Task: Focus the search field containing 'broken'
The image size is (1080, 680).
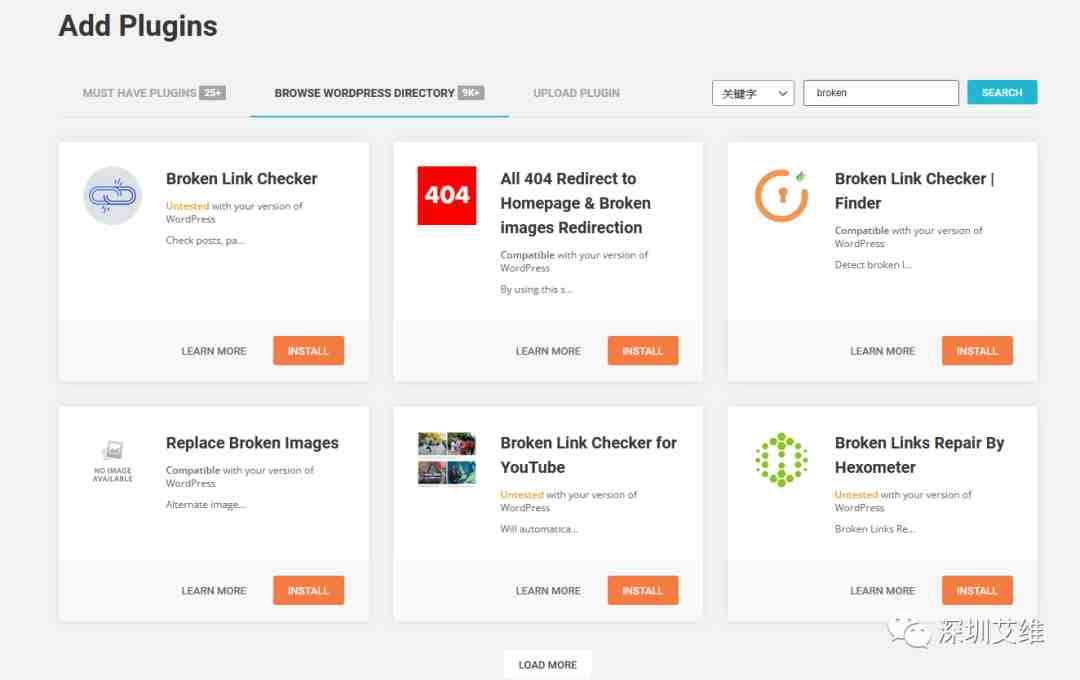Action: point(880,93)
